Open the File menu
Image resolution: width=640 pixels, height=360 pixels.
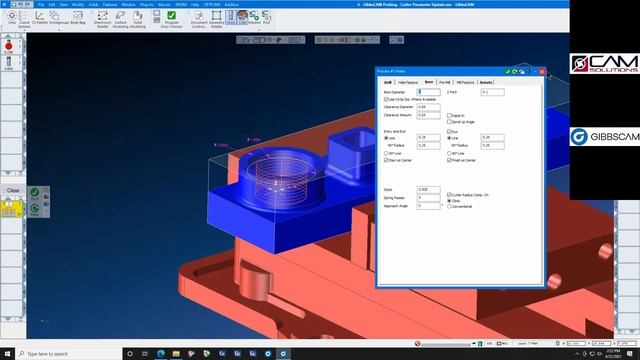tap(41, 4)
